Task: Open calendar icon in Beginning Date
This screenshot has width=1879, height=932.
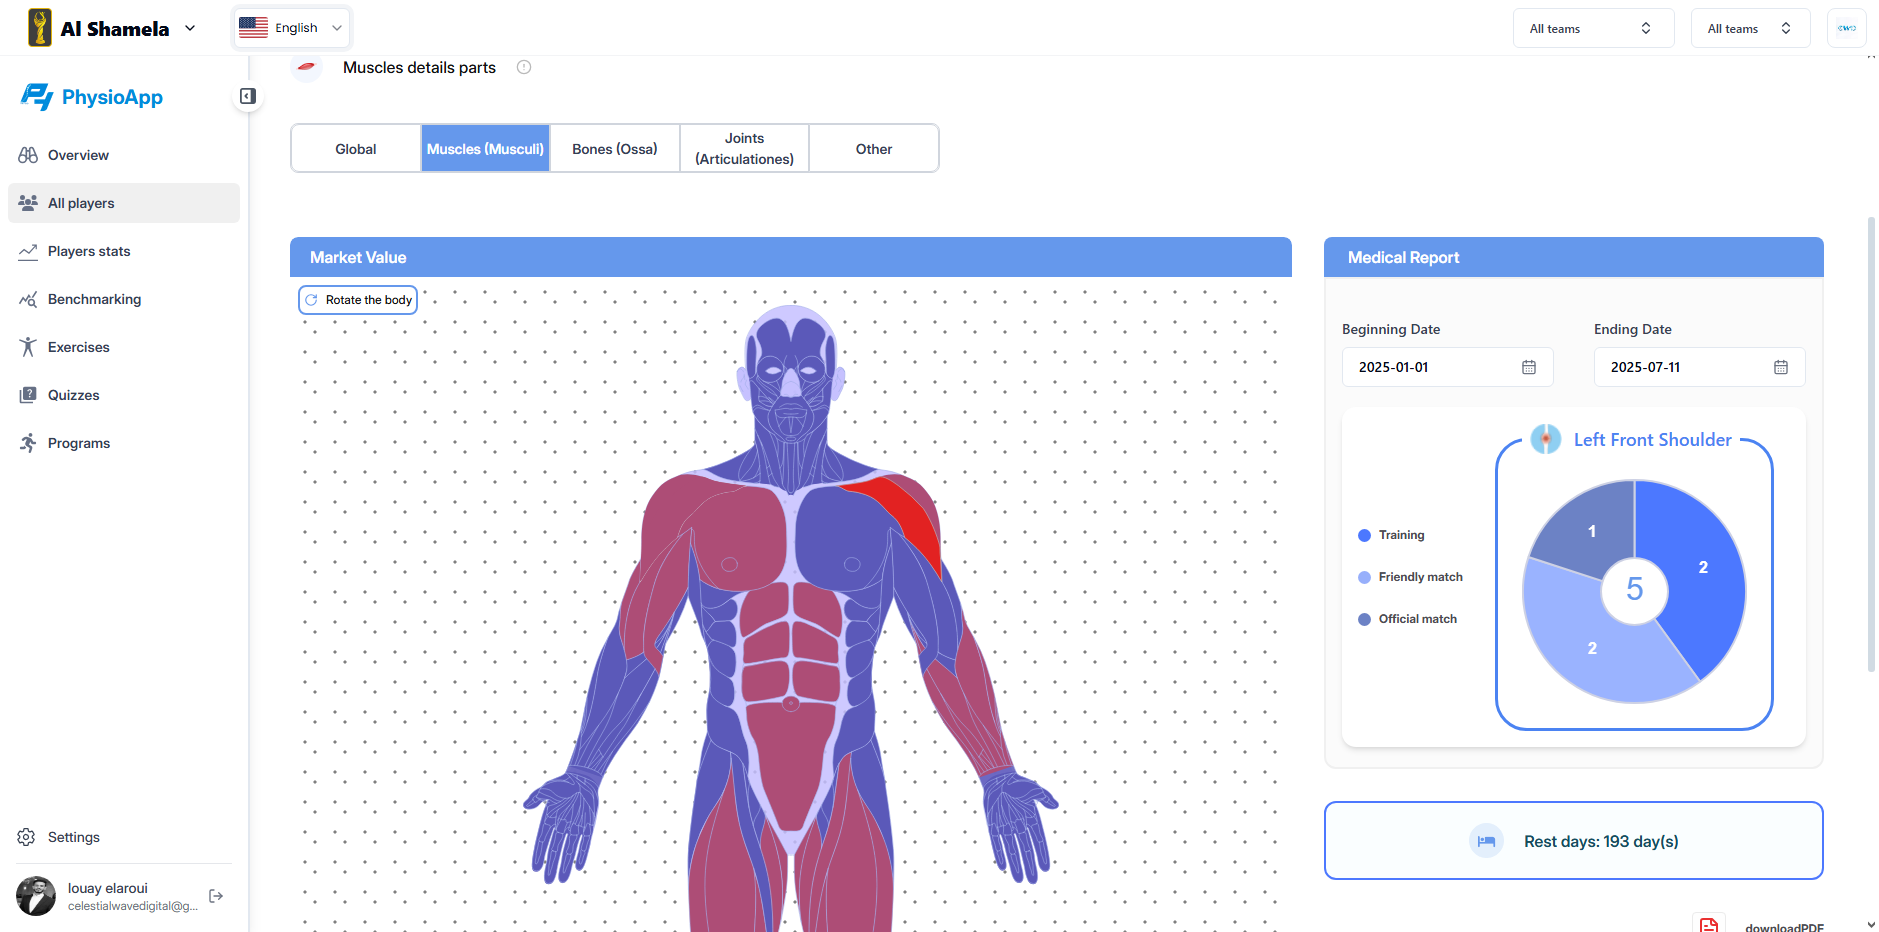Action: 1528,367
